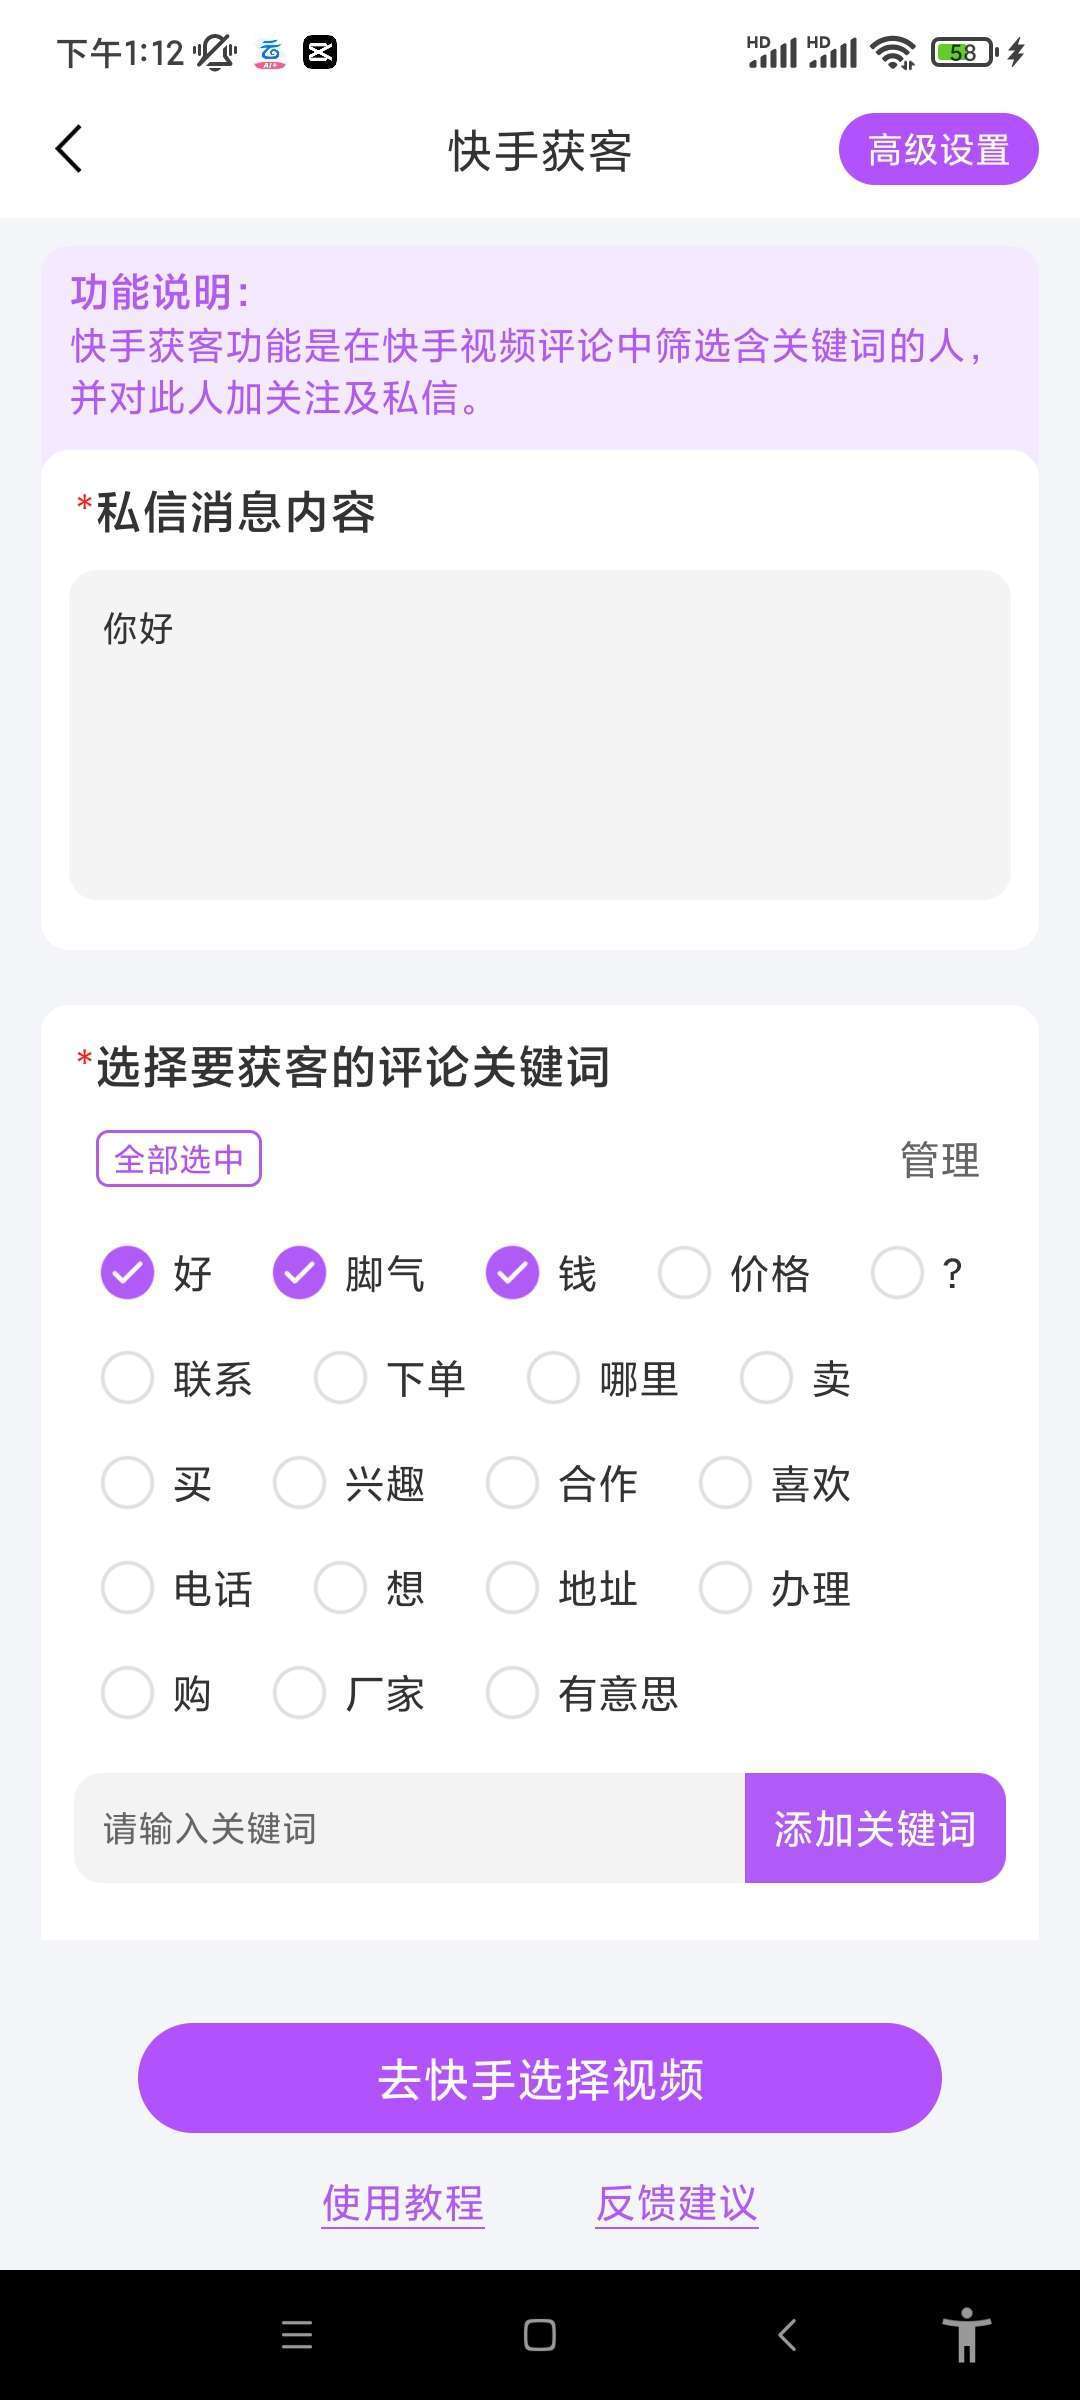Tap the 请输入关键词 input field

(410, 1828)
